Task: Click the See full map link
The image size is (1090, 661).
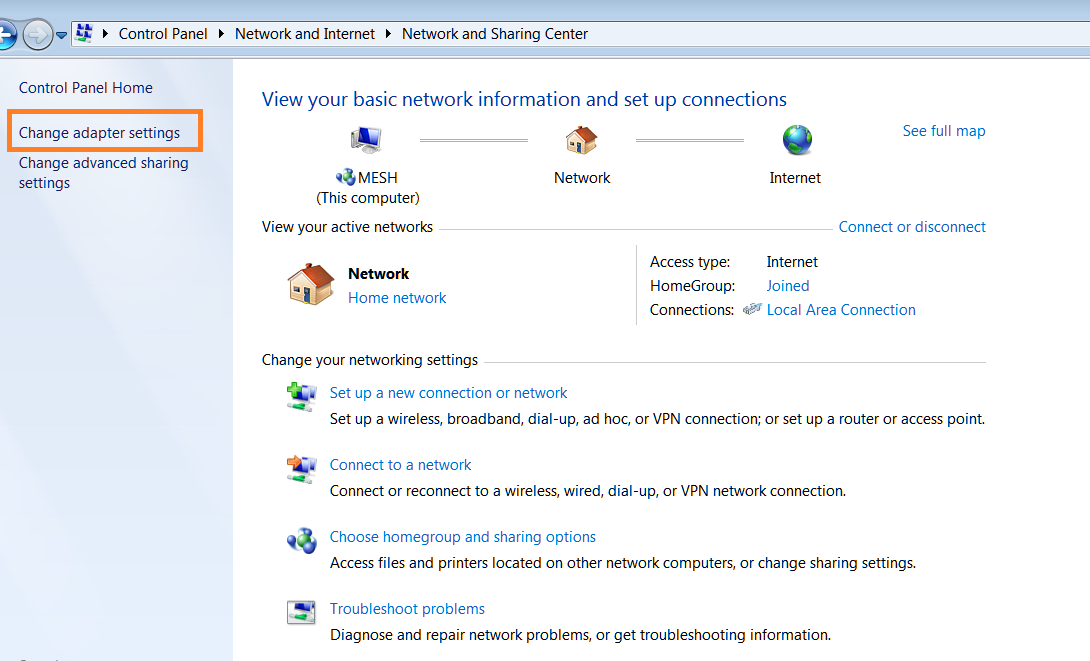Action: [x=943, y=131]
